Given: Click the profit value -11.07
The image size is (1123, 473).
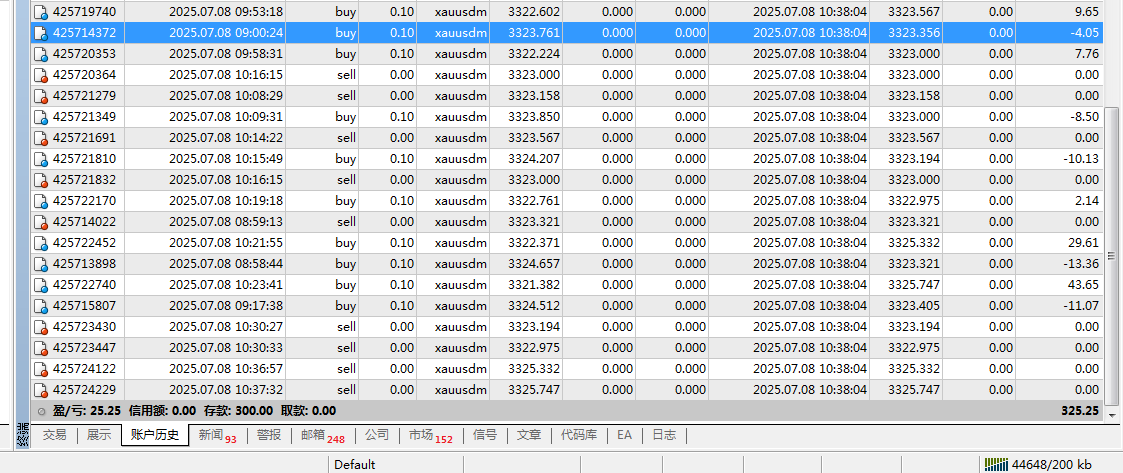Looking at the screenshot, I should (x=1083, y=305).
